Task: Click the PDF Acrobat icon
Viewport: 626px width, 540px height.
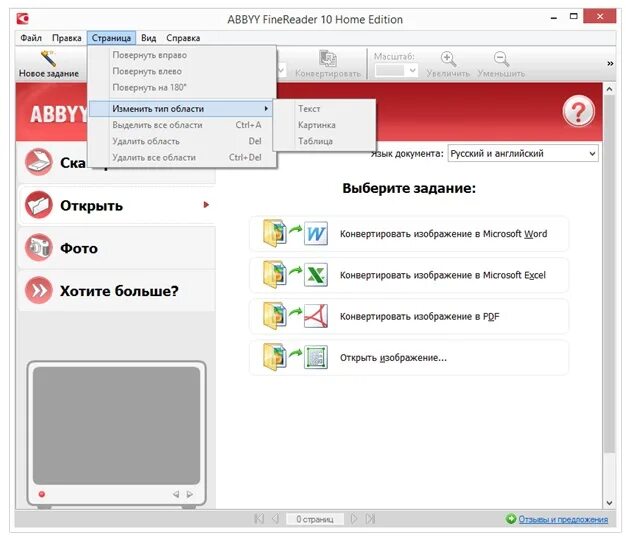Action: click(x=316, y=316)
